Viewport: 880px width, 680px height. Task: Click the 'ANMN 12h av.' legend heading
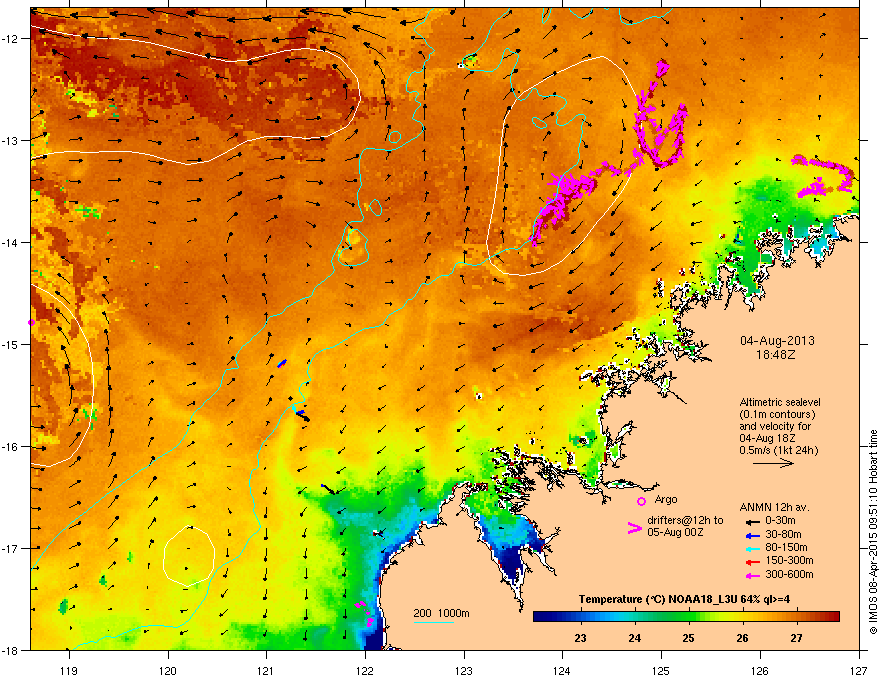[x=774, y=507]
